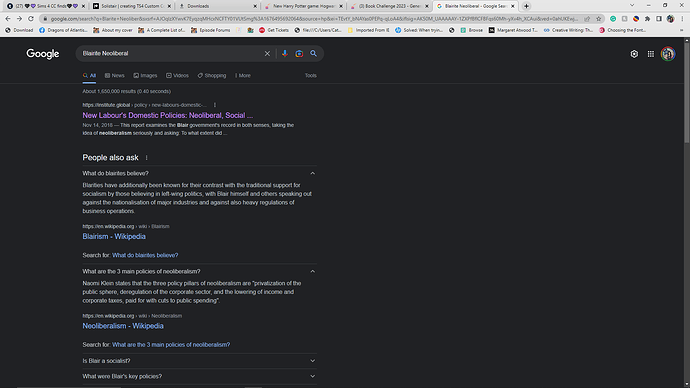Close the Solistair TS4 Custom tab
This screenshot has width=690, height=388.
pyautogui.click(x=169, y=6)
